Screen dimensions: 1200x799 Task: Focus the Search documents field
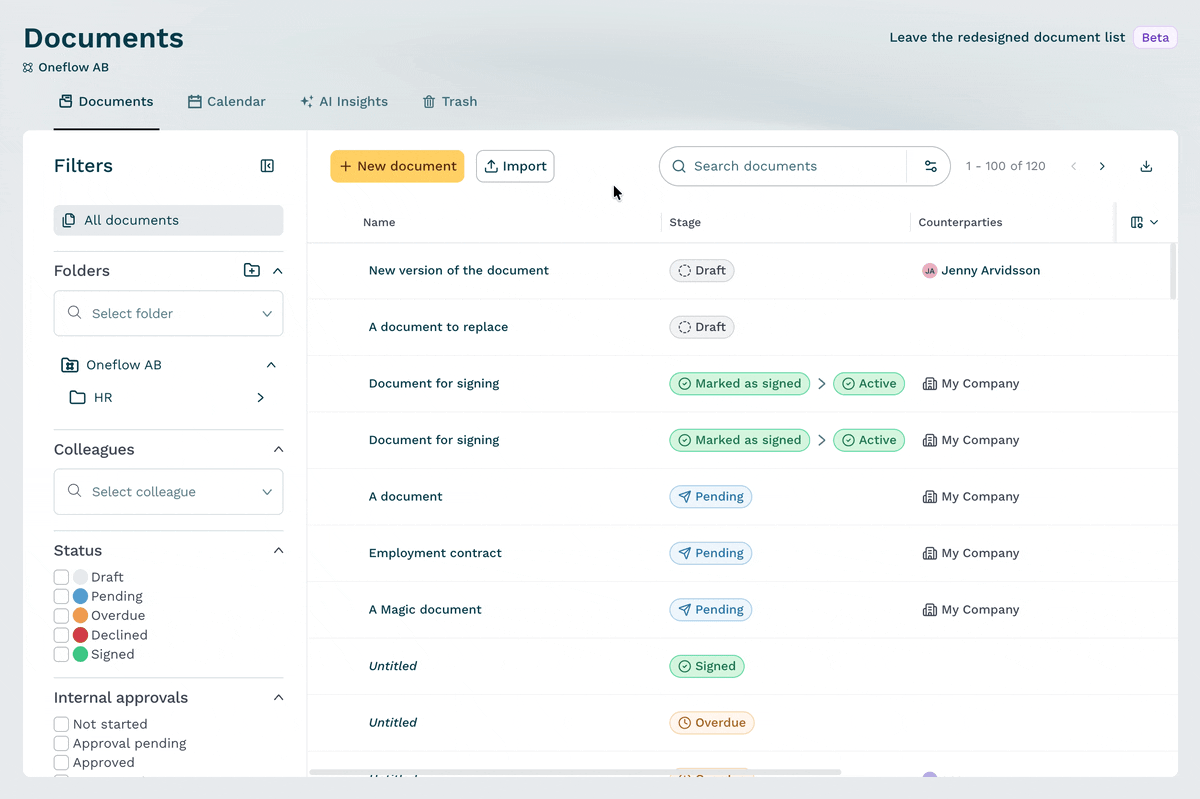click(x=783, y=166)
